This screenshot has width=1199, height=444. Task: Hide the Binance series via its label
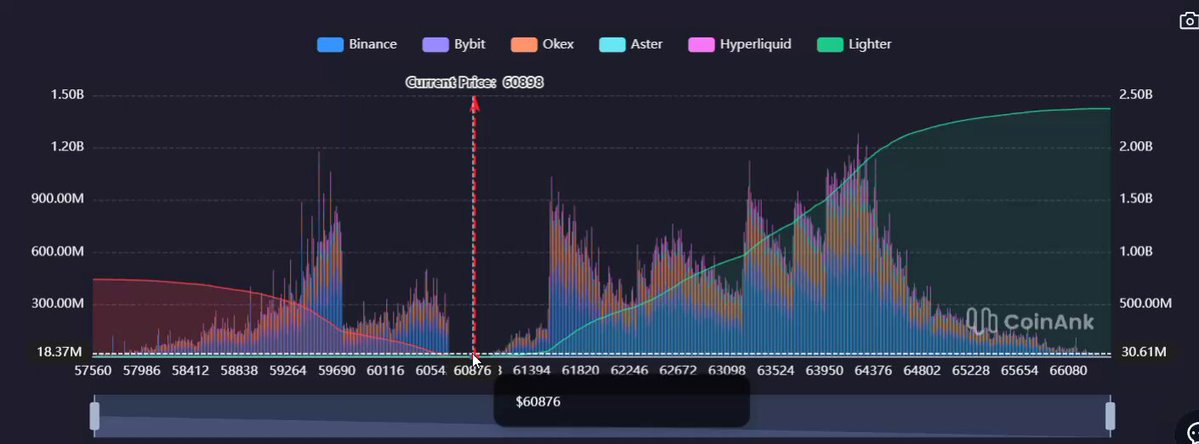tap(372, 44)
